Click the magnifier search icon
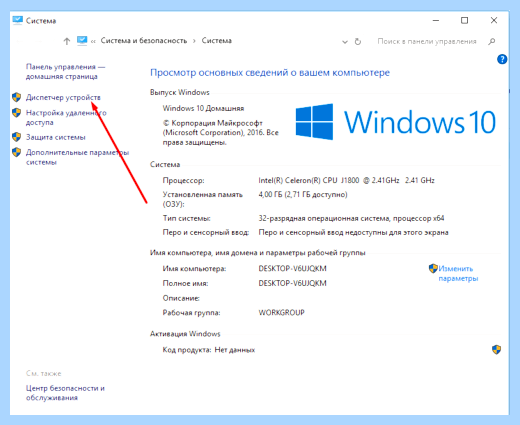520x425 pixels. [492, 41]
